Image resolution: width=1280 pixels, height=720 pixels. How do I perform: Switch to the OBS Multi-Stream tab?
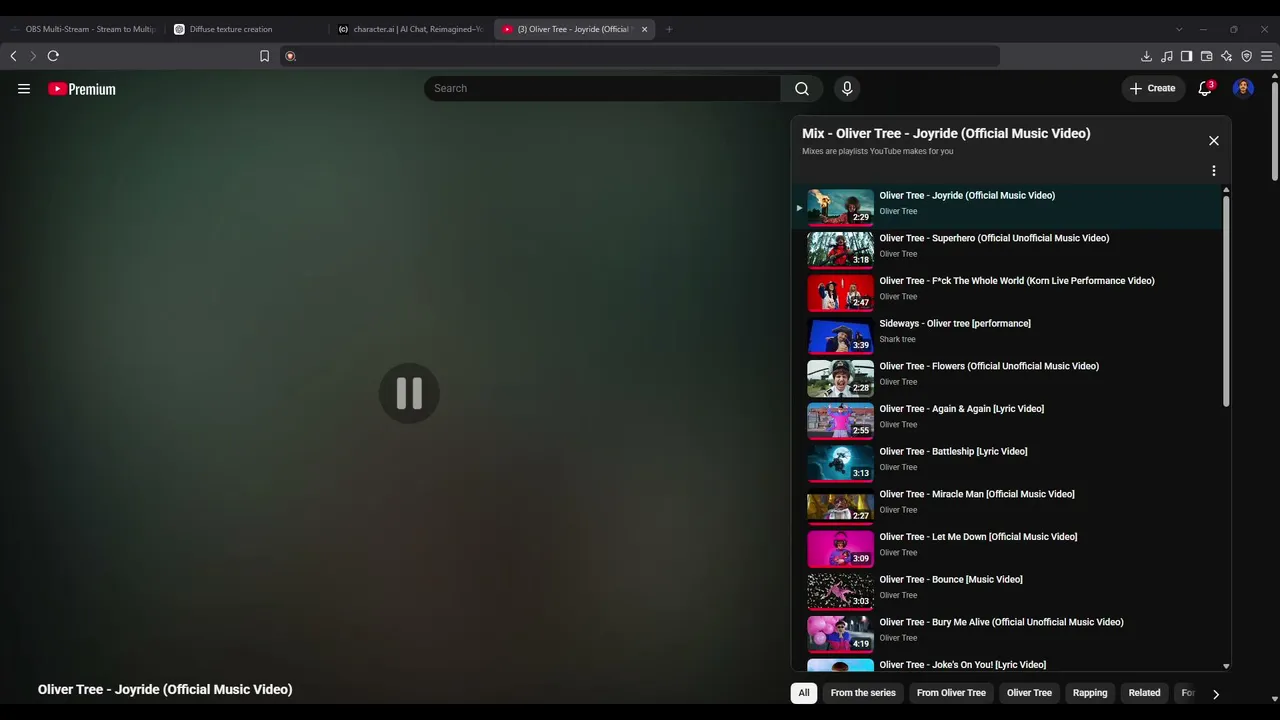(83, 29)
